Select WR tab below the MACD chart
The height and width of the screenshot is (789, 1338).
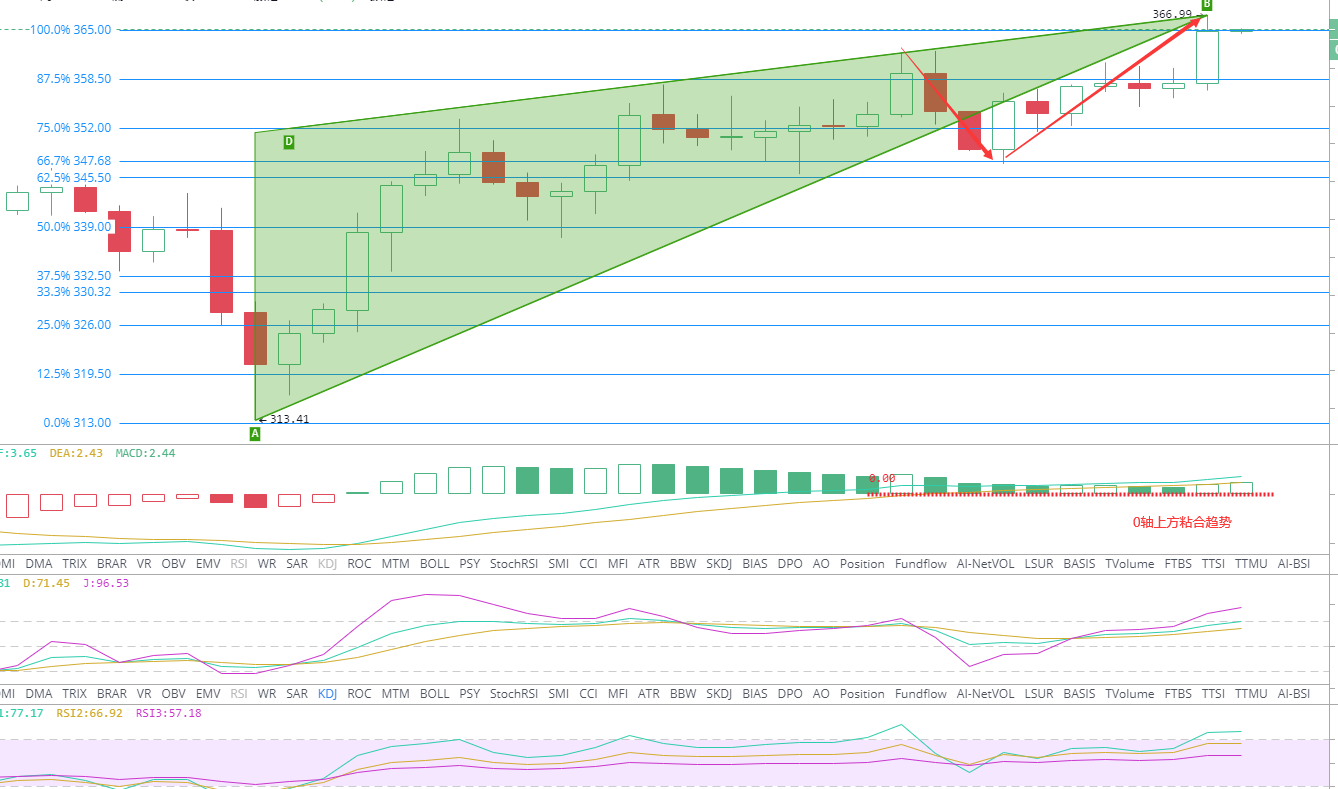coord(267,564)
